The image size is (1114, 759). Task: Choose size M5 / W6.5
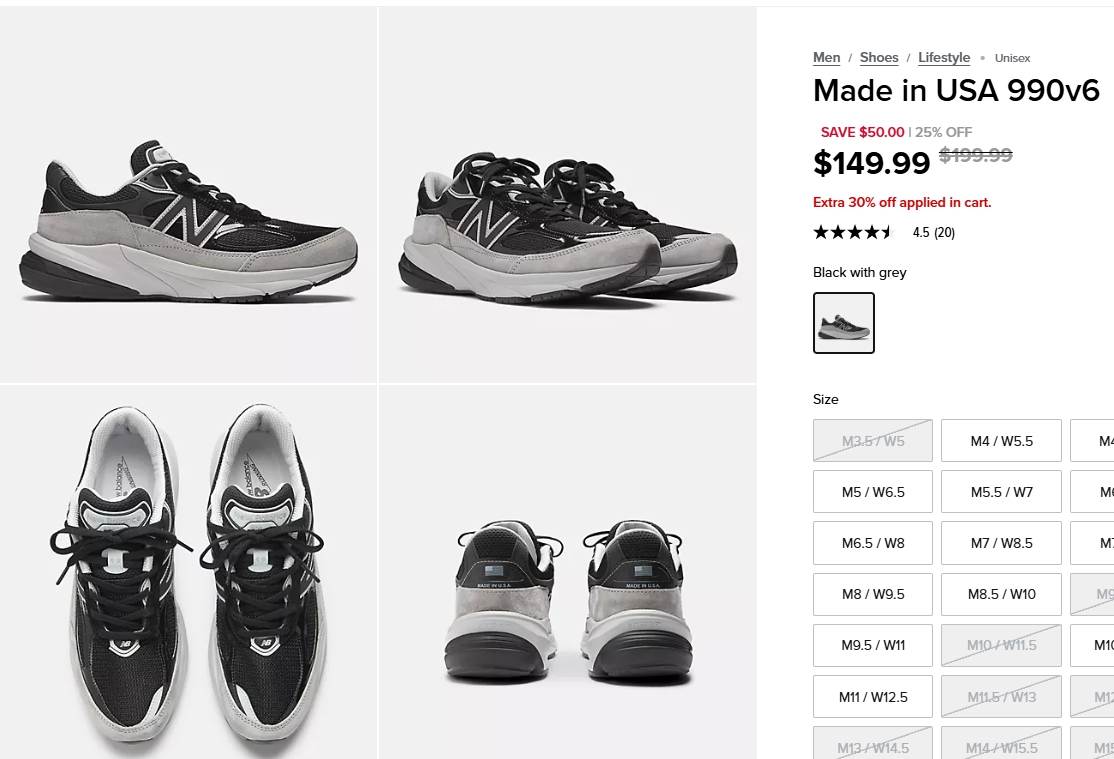(873, 492)
